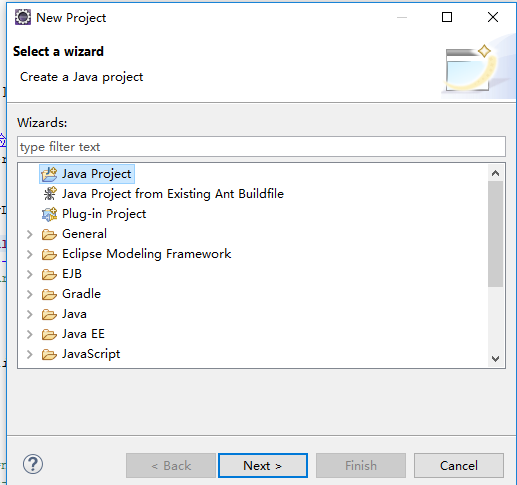Click the Cancel button
The image size is (517, 485).
tap(459, 465)
